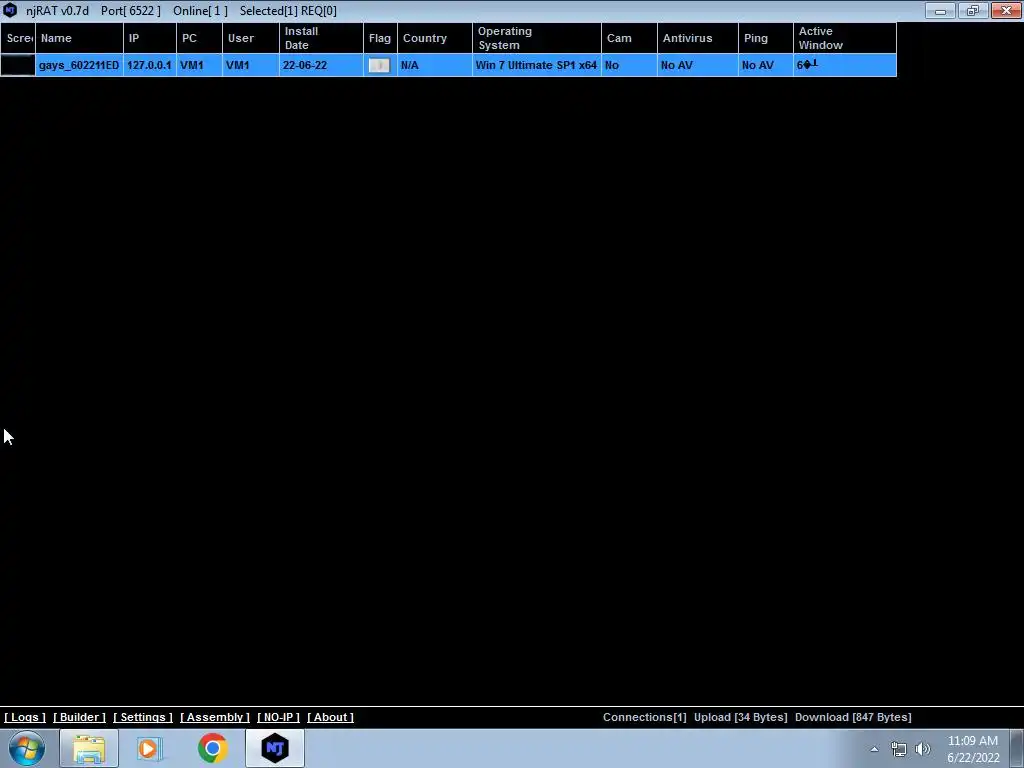1024x768 pixels.
Task: Click the VM1 cell under User column
Action: (x=251, y=65)
